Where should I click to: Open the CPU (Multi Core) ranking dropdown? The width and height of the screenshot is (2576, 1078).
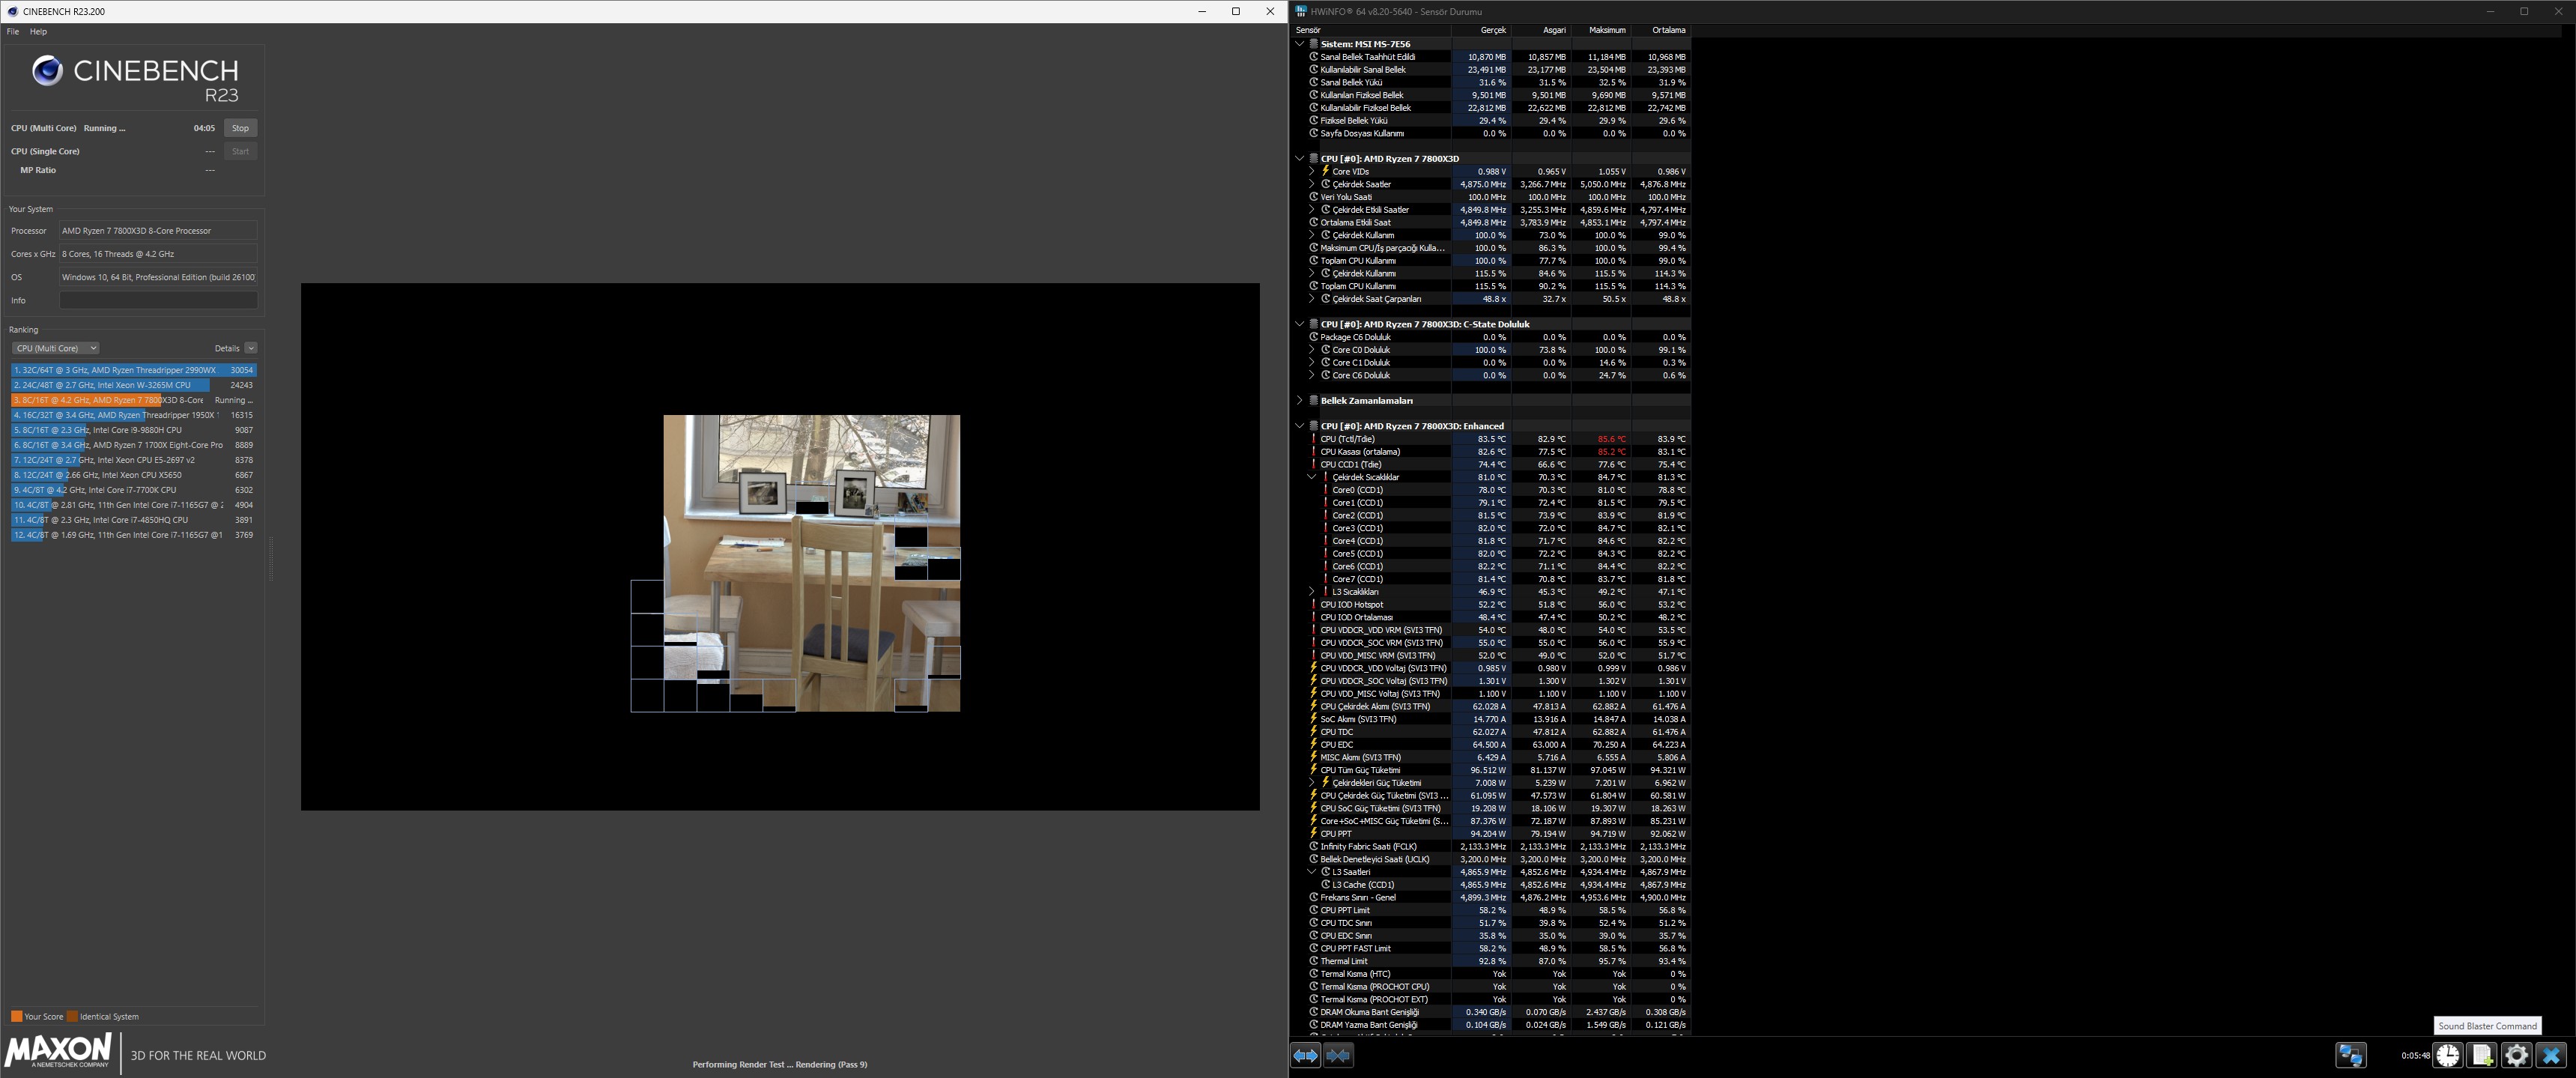(55, 348)
